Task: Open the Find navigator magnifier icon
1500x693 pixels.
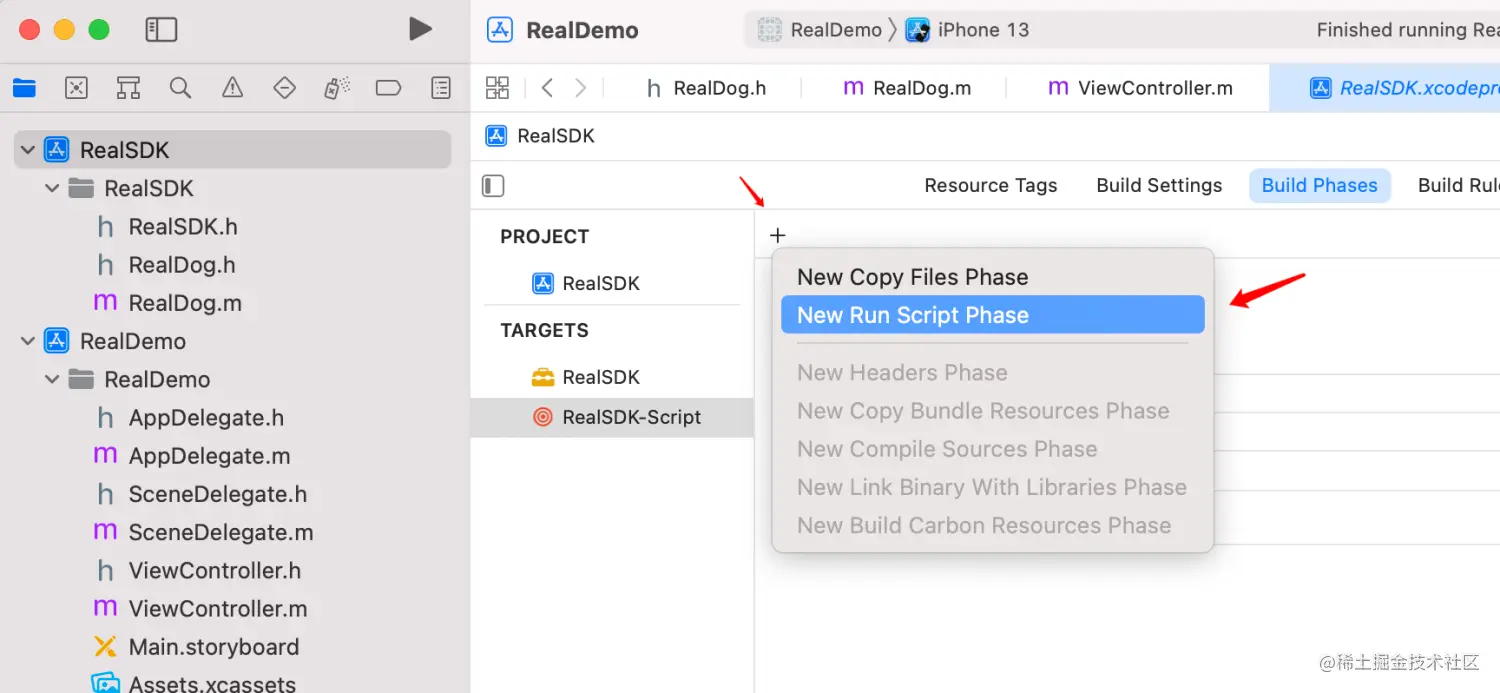Action: click(x=180, y=88)
